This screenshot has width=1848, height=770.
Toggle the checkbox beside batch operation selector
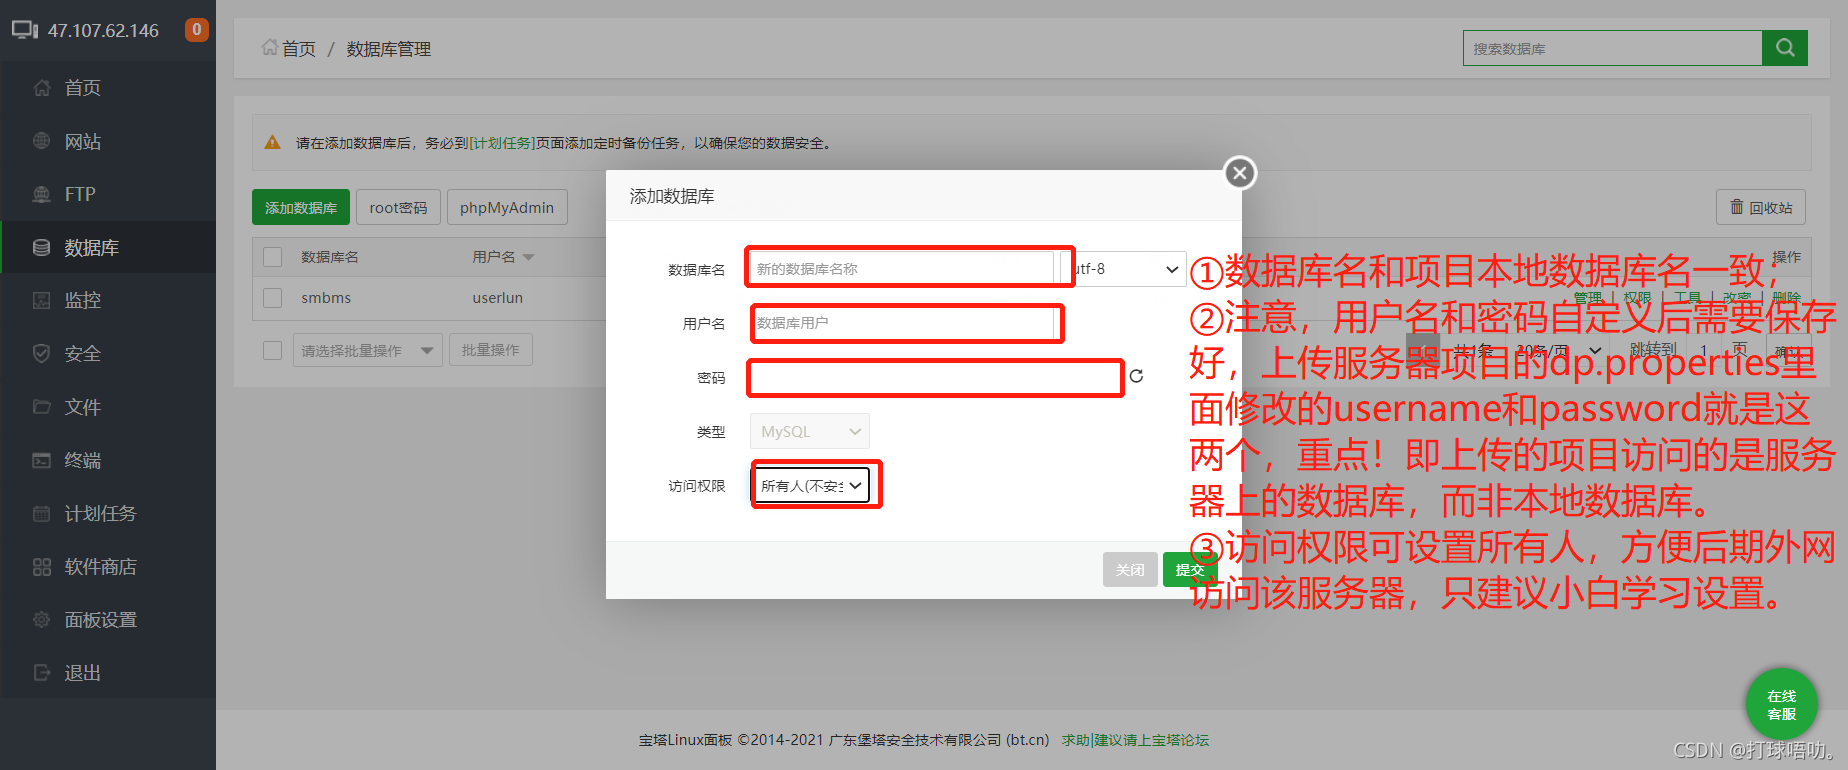tap(272, 350)
